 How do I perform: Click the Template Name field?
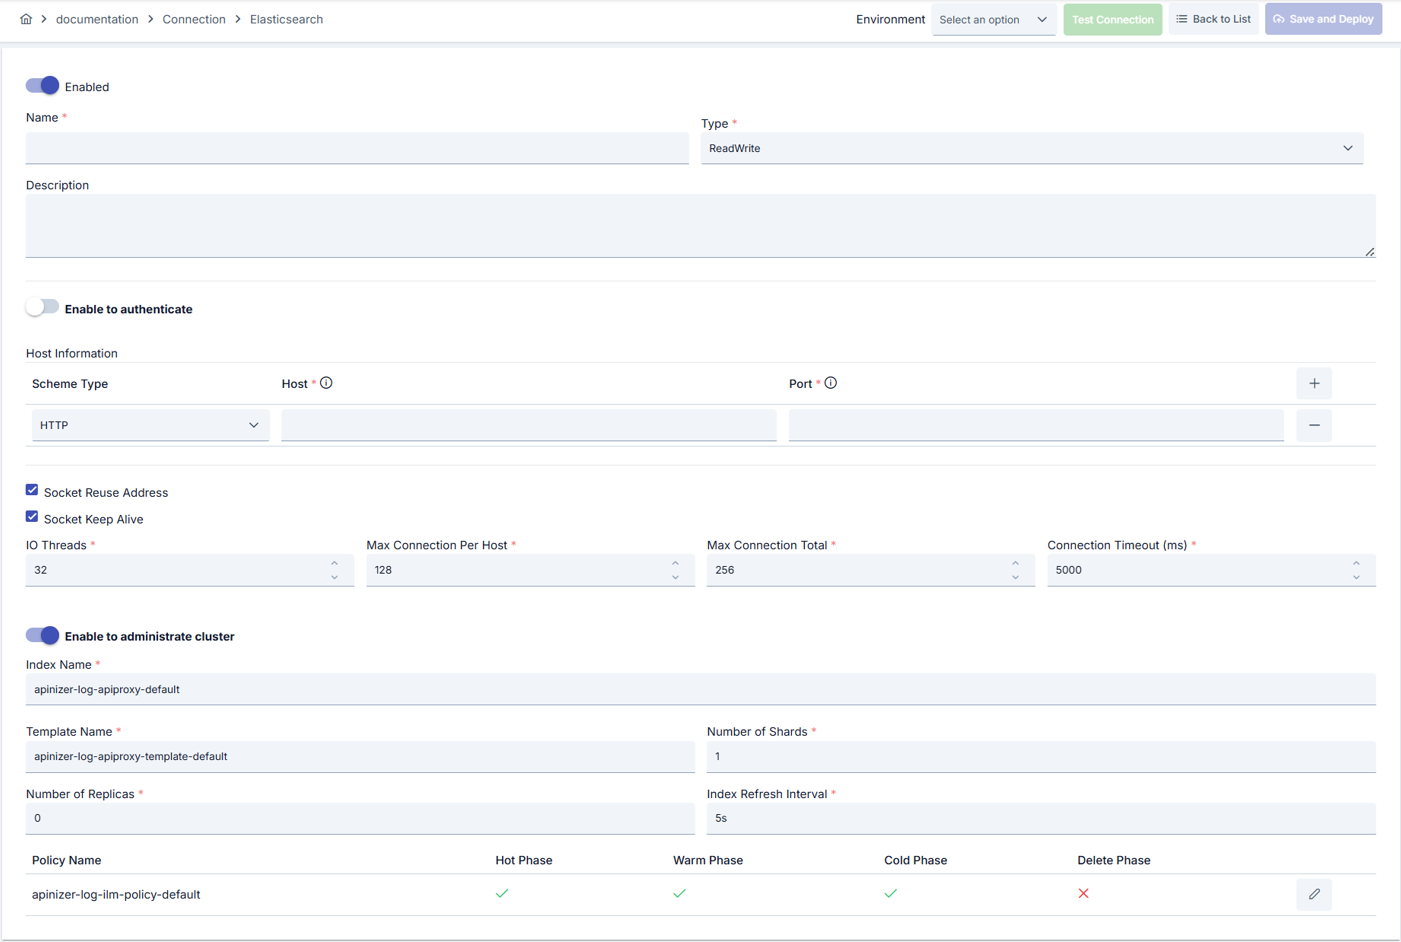click(360, 756)
